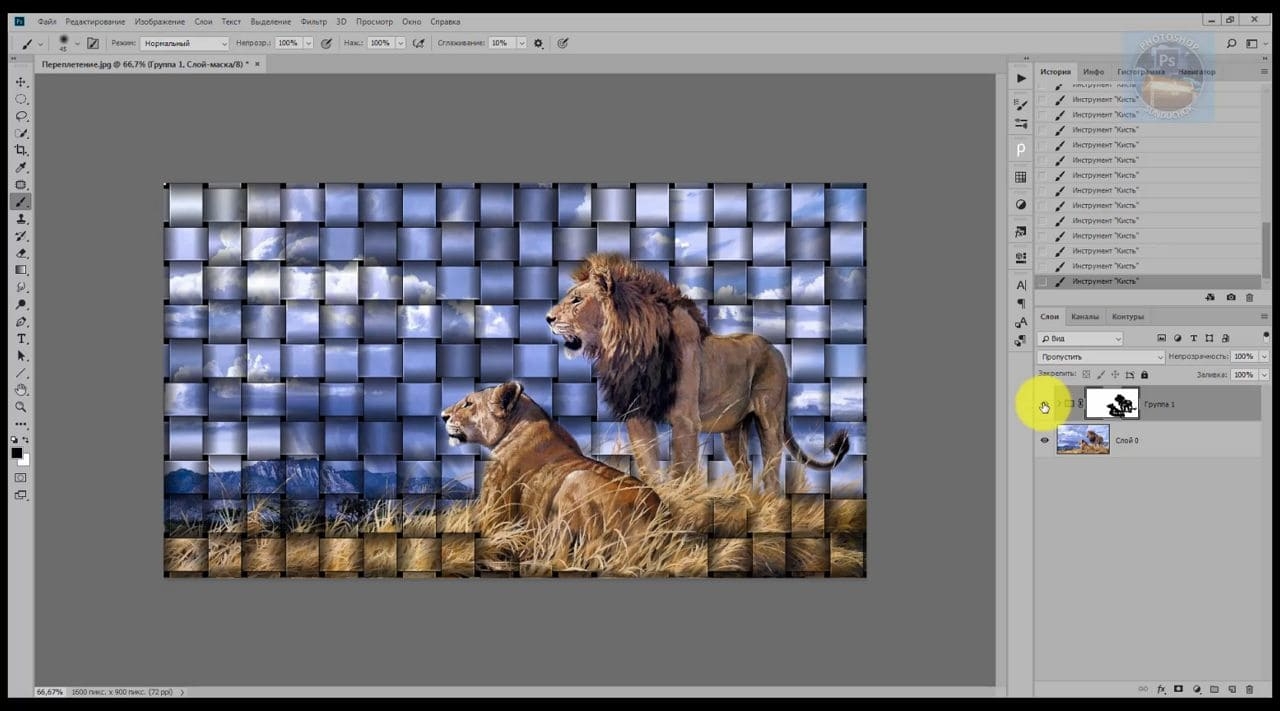Expand Заливка fill dropdown arrow
Image resolution: width=1280 pixels, height=711 pixels.
pos(1265,375)
